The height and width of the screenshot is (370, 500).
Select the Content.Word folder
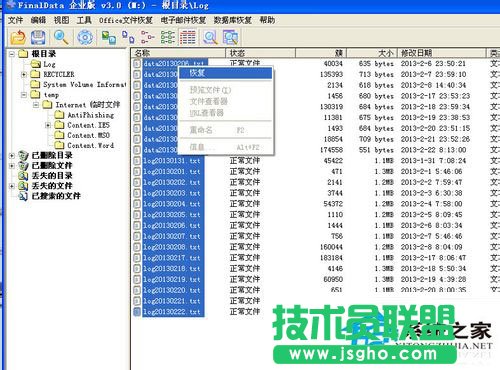(x=90, y=146)
